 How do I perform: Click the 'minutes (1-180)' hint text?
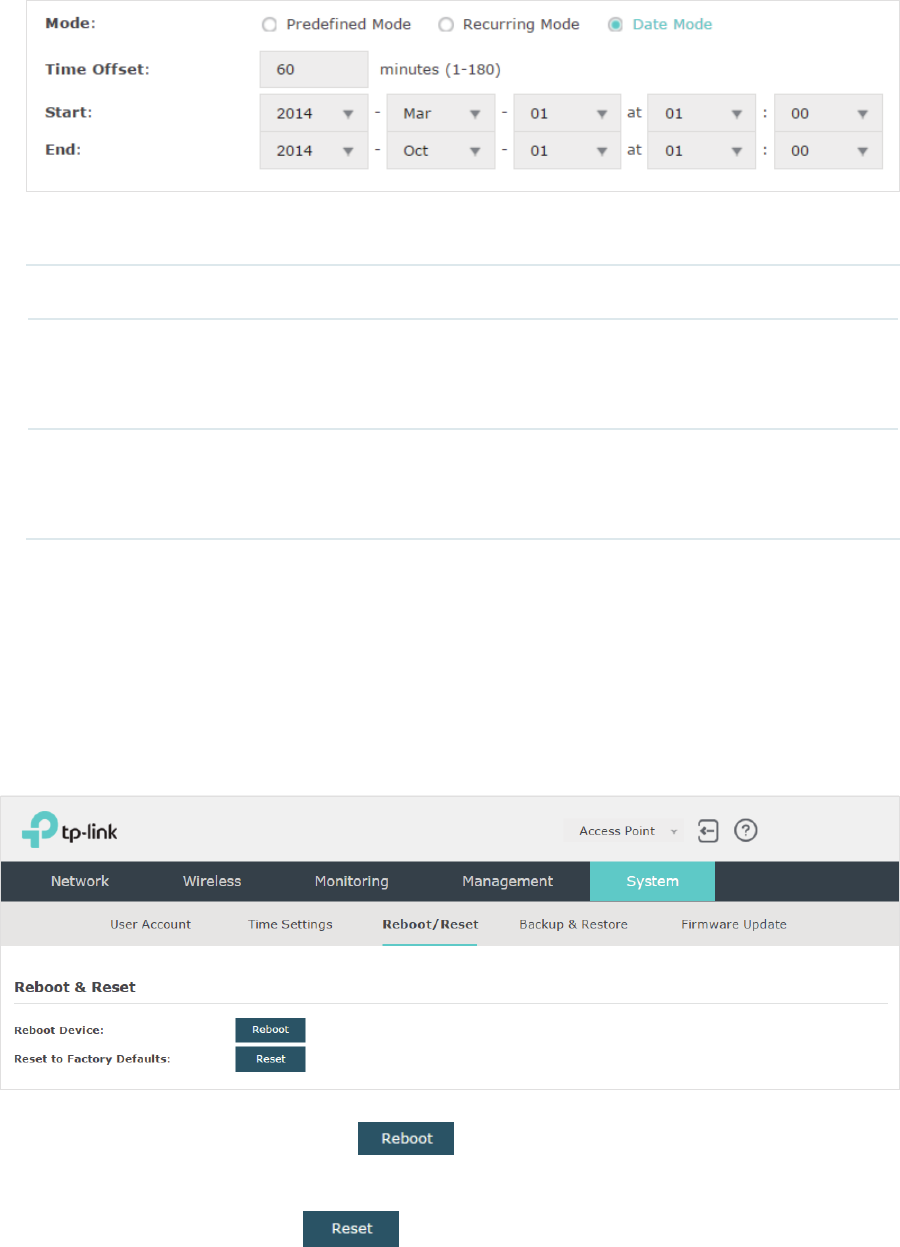coord(440,70)
